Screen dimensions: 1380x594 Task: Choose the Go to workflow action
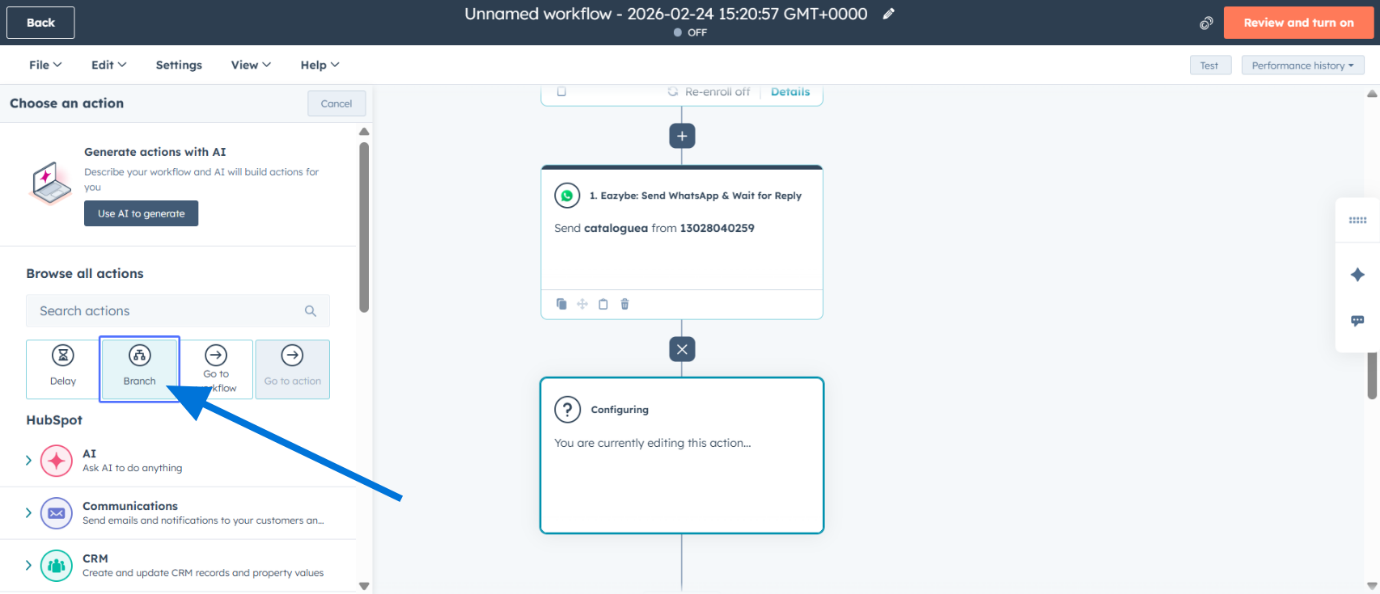(216, 369)
